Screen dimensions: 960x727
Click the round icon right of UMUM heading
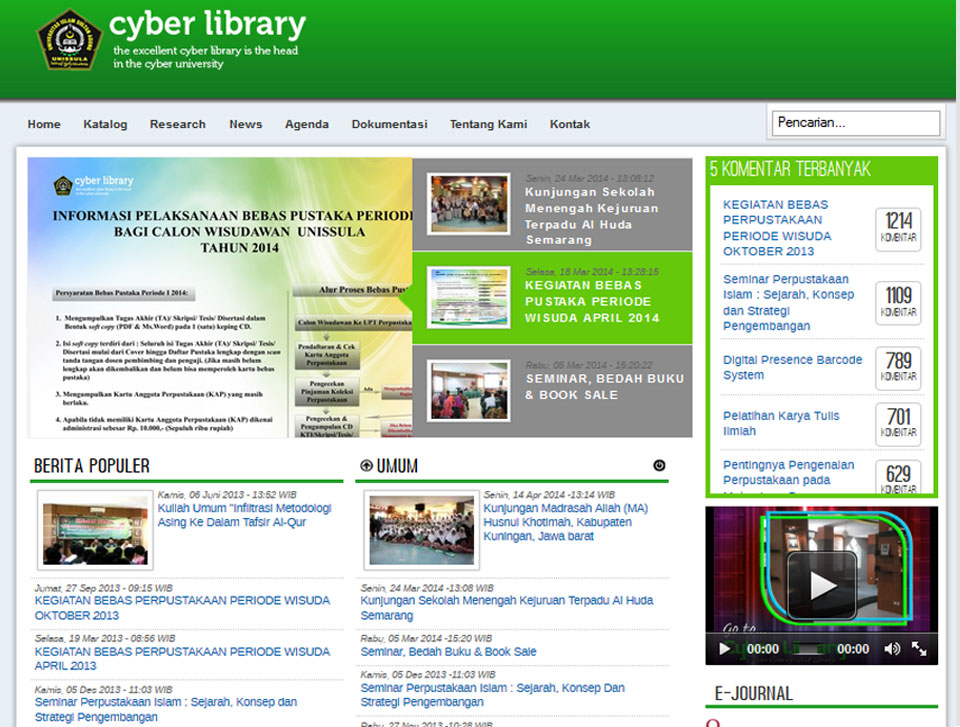(x=659, y=466)
